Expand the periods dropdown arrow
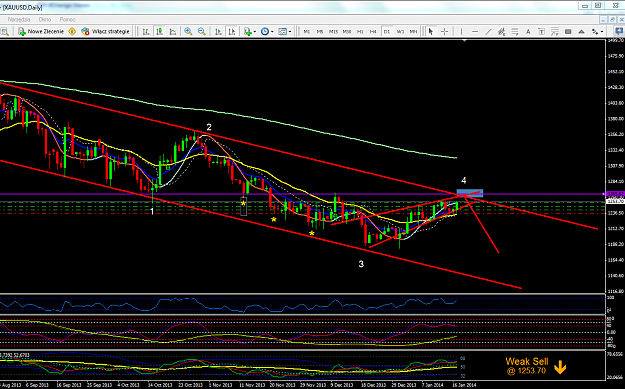Image resolution: width=625 pixels, height=389 pixels. click(272, 31)
